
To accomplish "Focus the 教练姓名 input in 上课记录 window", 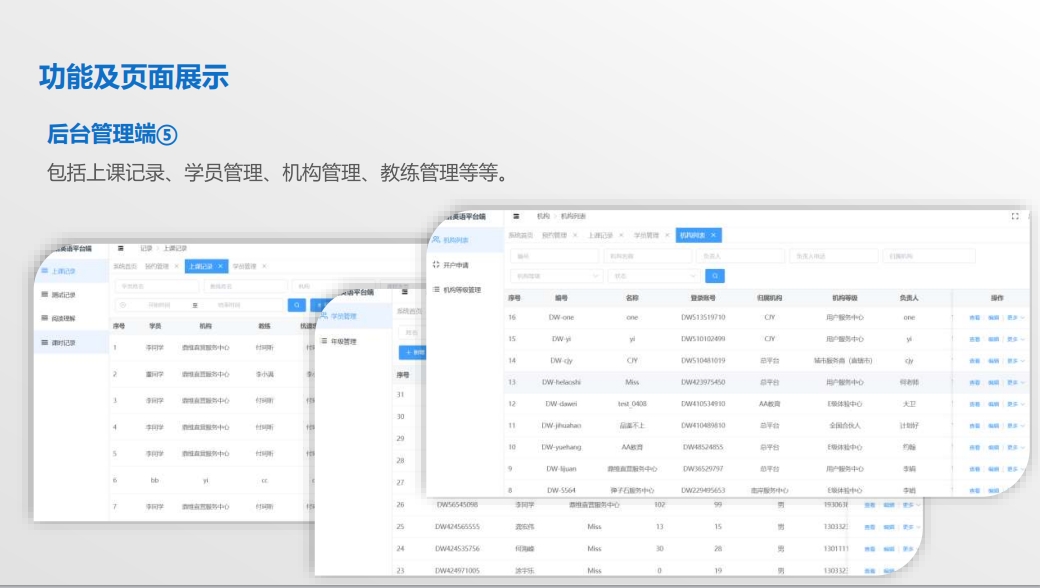I will click(245, 286).
